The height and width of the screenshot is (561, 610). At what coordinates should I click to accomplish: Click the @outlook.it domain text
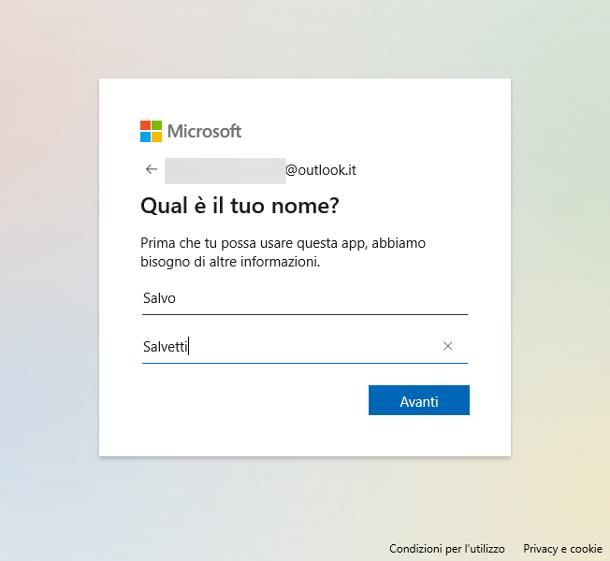point(321,170)
